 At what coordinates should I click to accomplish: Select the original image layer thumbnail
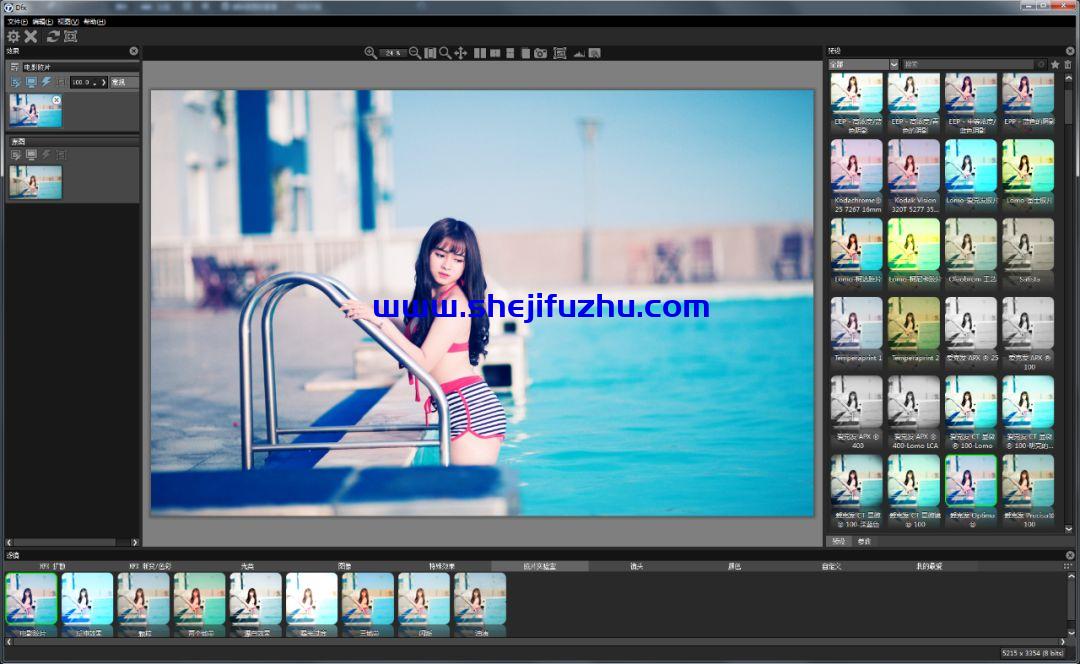click(x=35, y=182)
